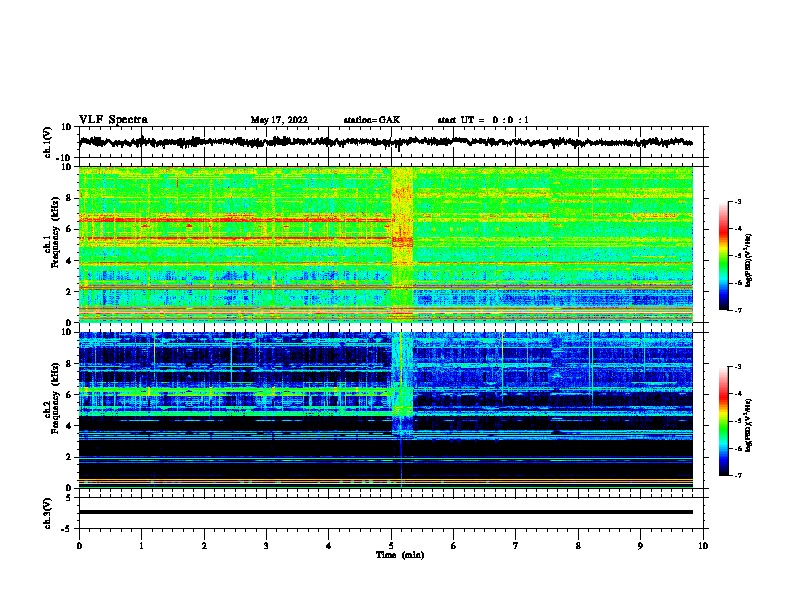Click the "8" kHz tick of the ch.1 spectrogram
Viewport: 792px width, 612px height.
click(69, 198)
